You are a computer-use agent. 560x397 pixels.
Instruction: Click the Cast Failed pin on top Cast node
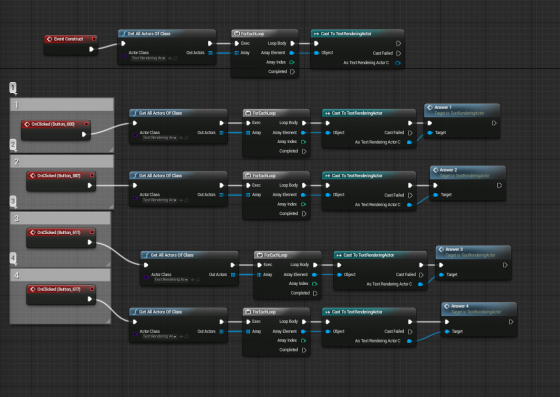398,53
